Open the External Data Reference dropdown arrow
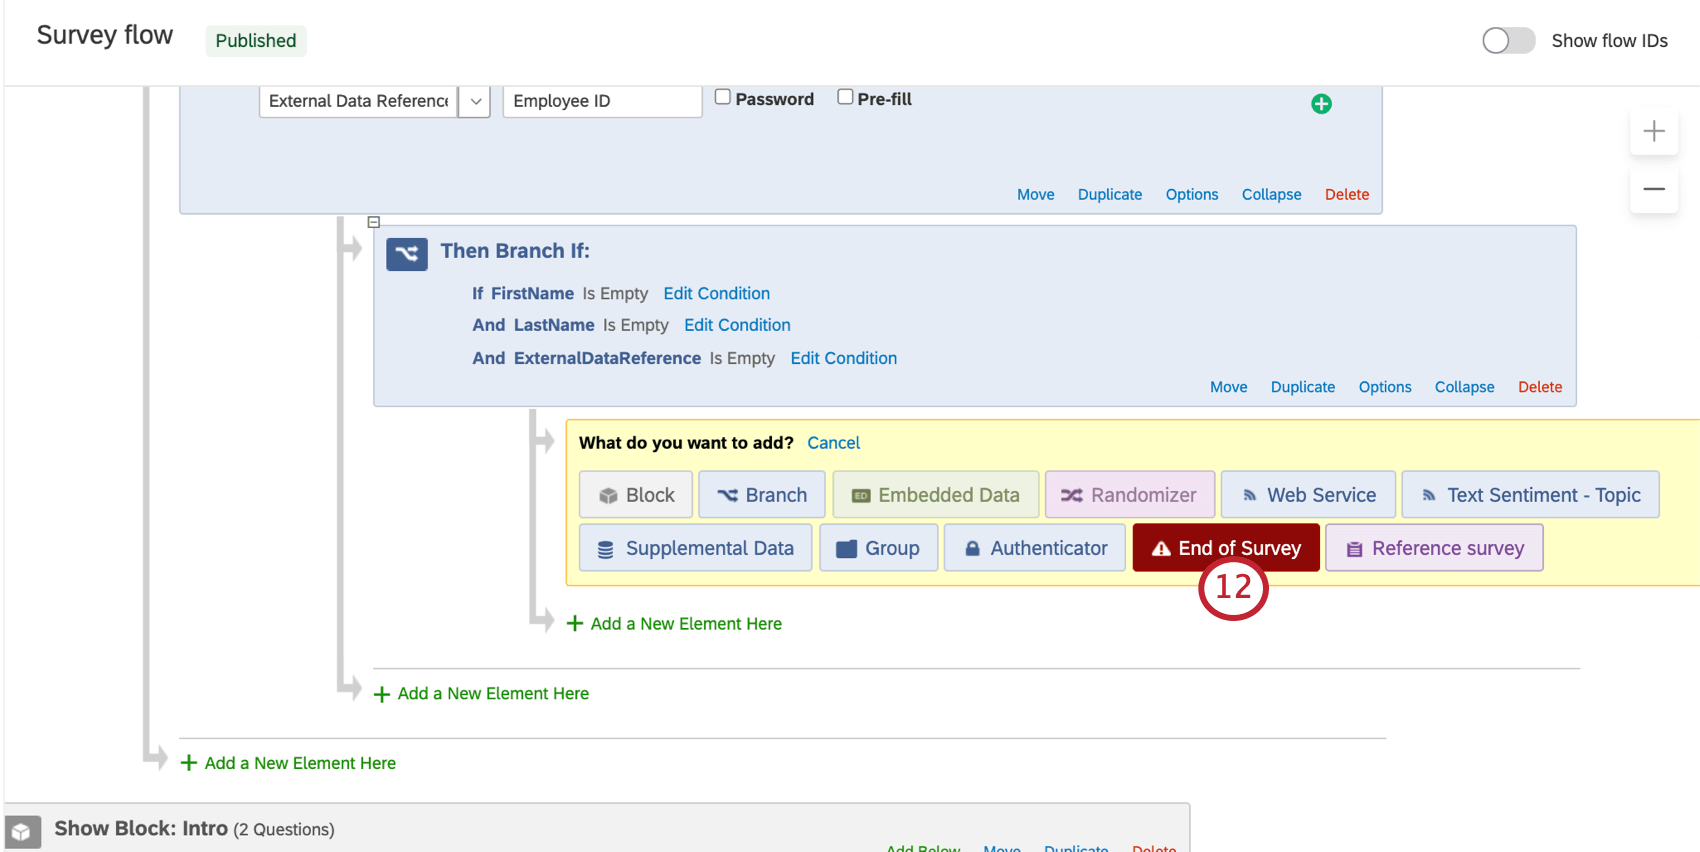The height and width of the screenshot is (852, 1700). coord(475,101)
